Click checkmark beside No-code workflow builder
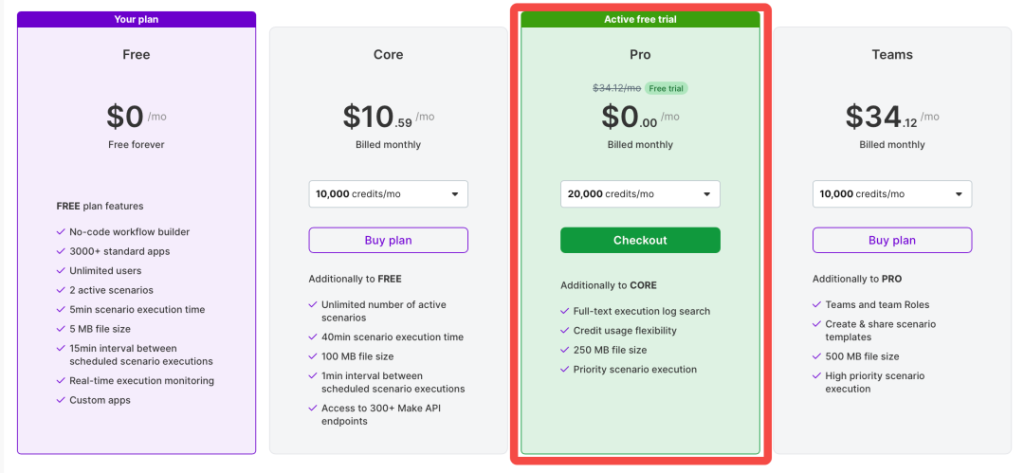1024x473 pixels. [62, 232]
